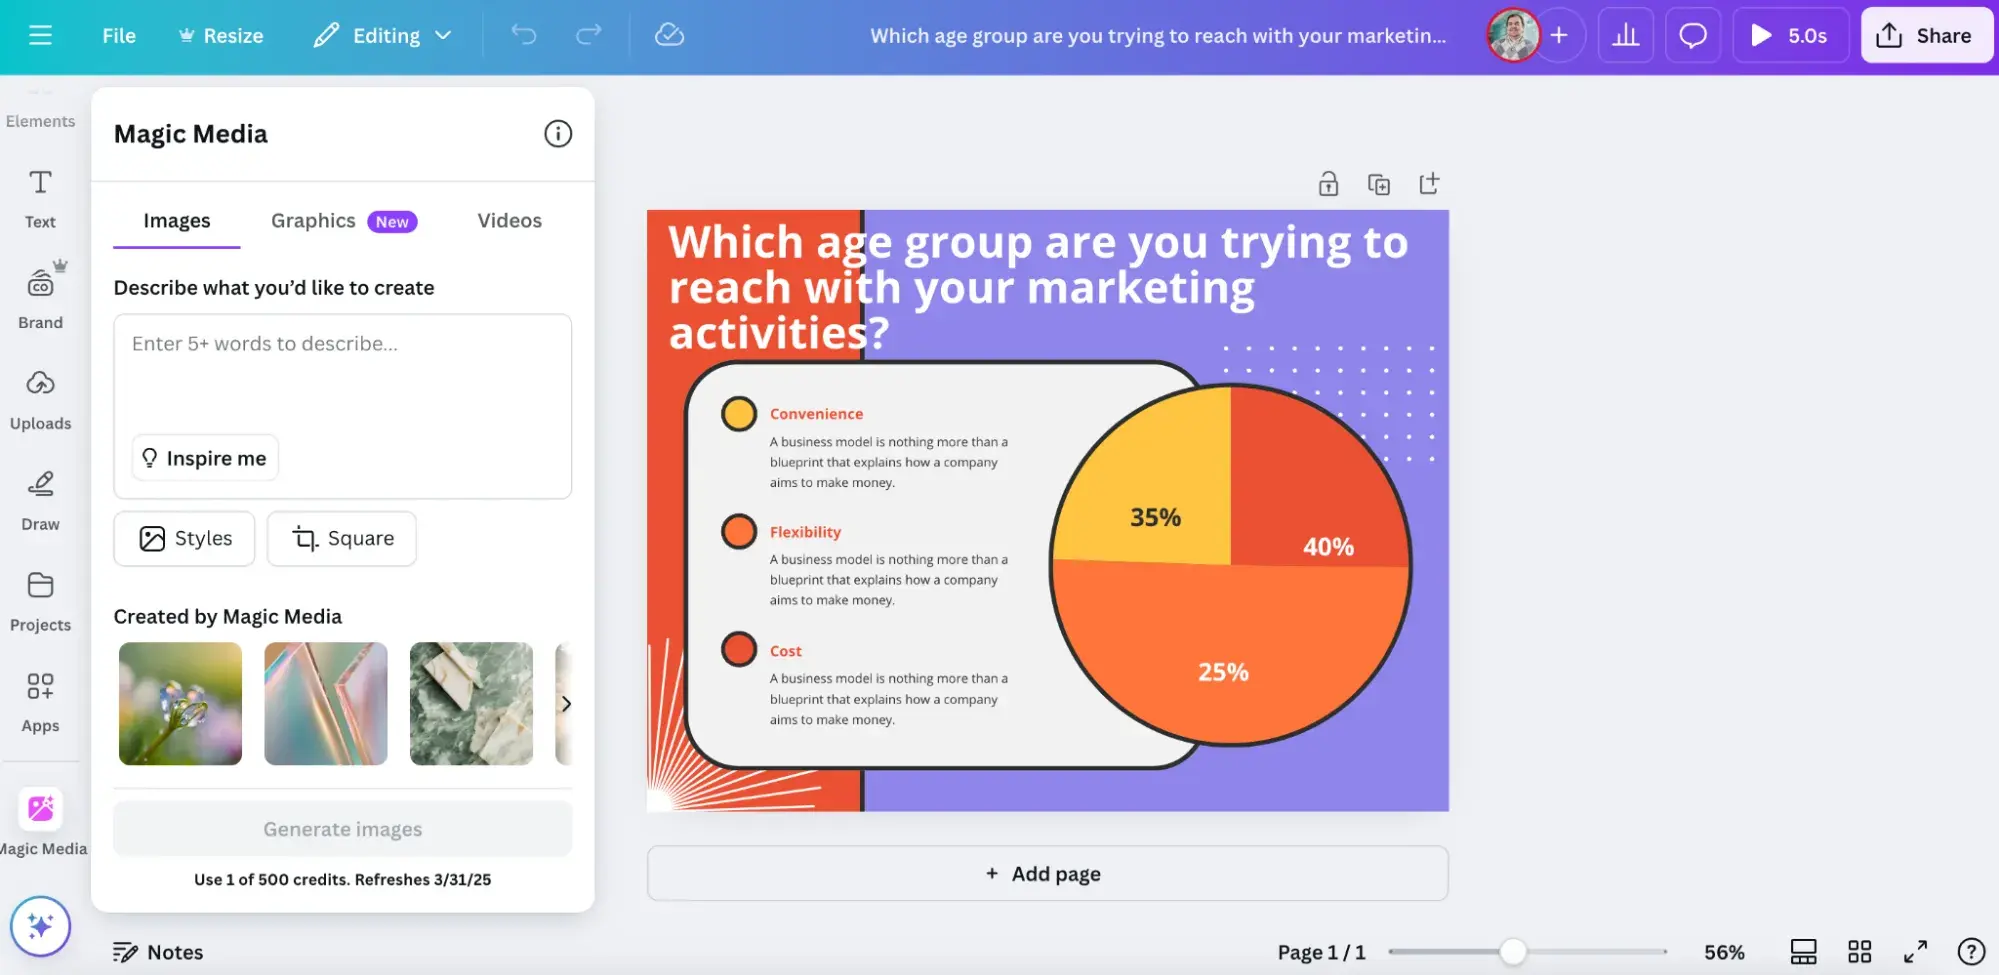Open the comments speech bubble icon
Image resolution: width=1999 pixels, height=976 pixels.
(1692, 36)
